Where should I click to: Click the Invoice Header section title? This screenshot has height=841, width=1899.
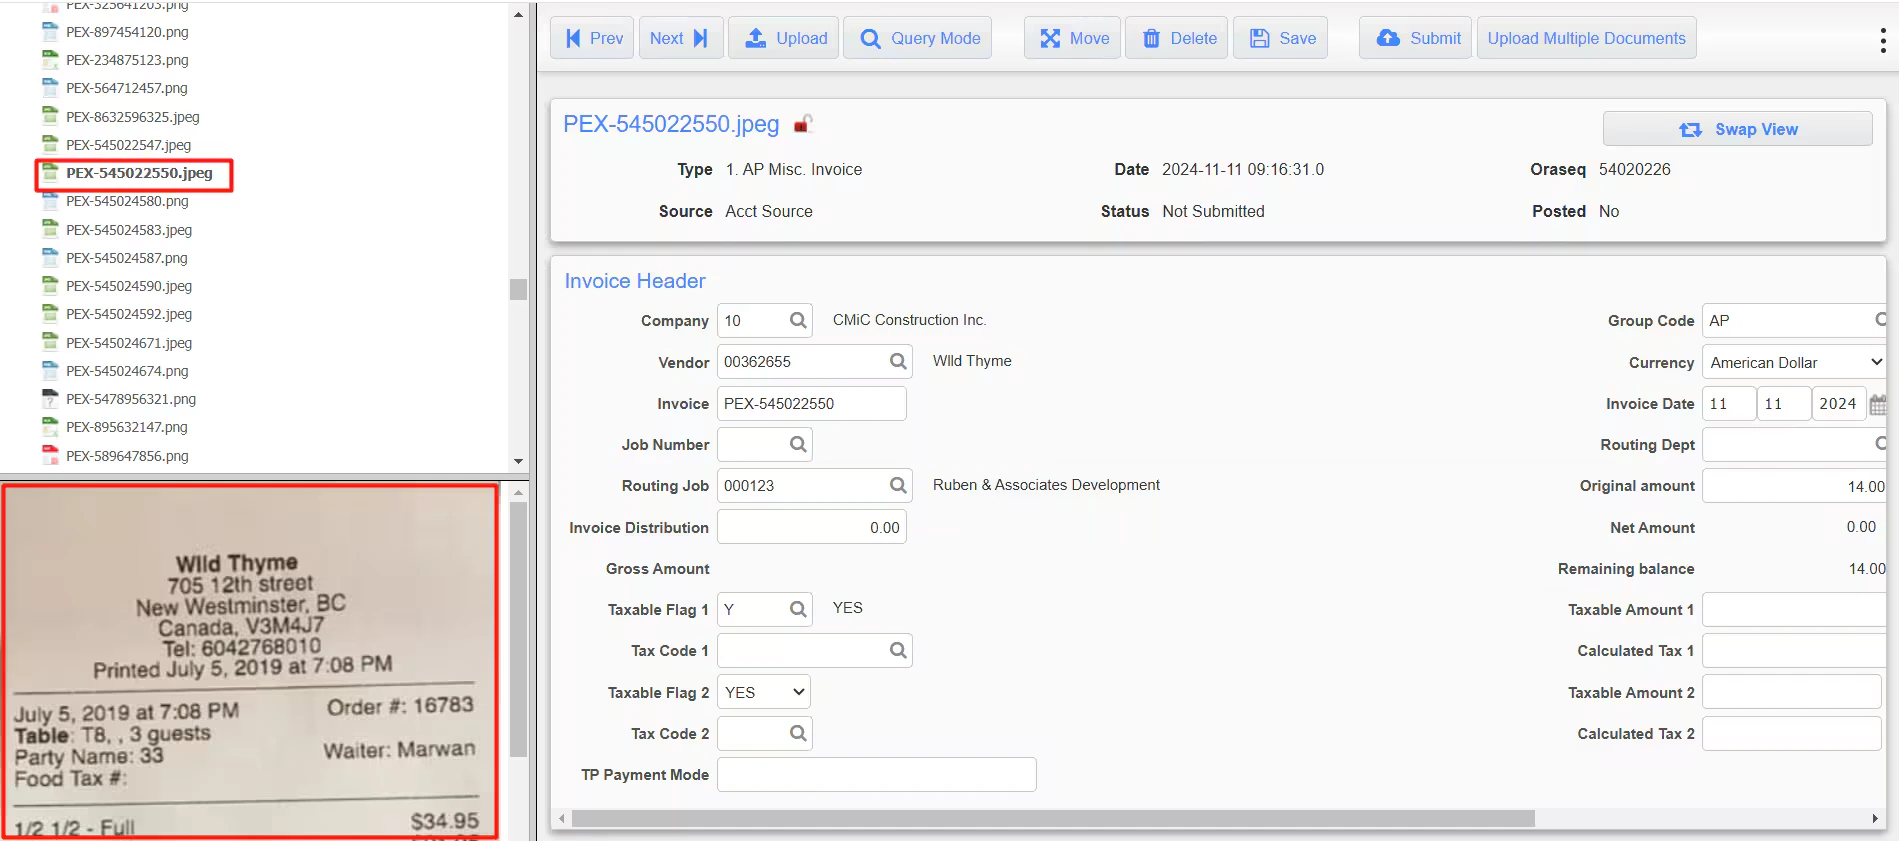635,281
